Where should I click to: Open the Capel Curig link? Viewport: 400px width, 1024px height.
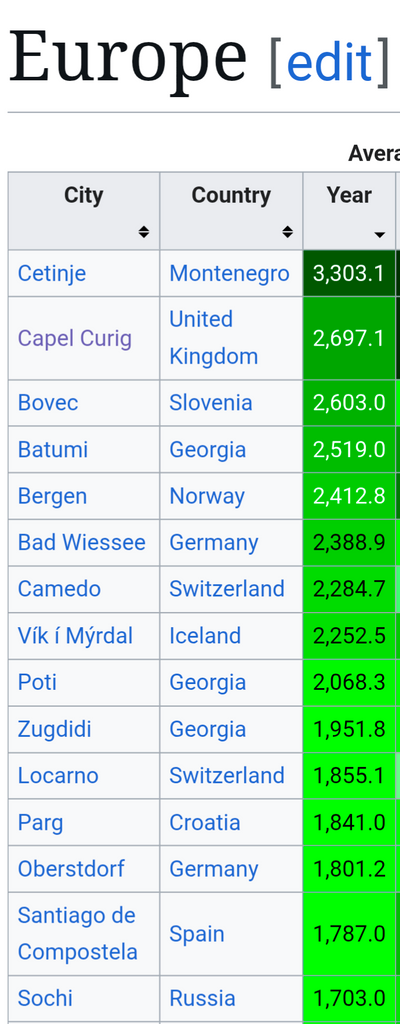tap(75, 338)
